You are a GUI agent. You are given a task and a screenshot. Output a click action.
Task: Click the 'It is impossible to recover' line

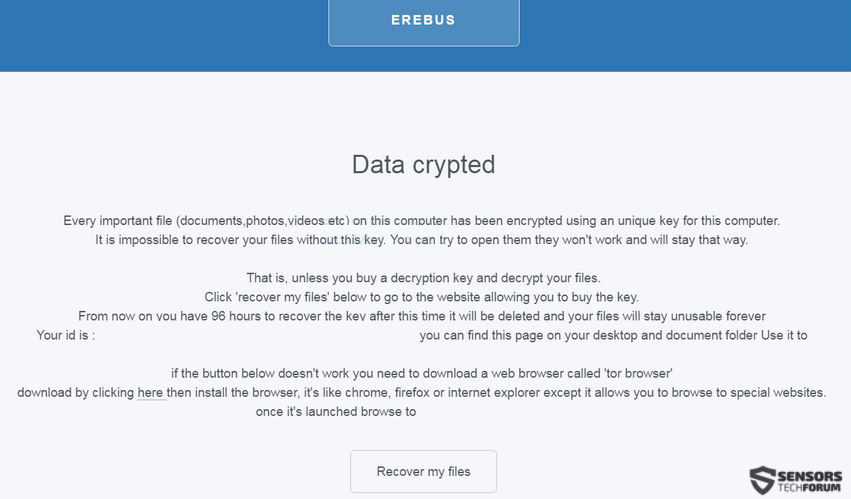[421, 240]
